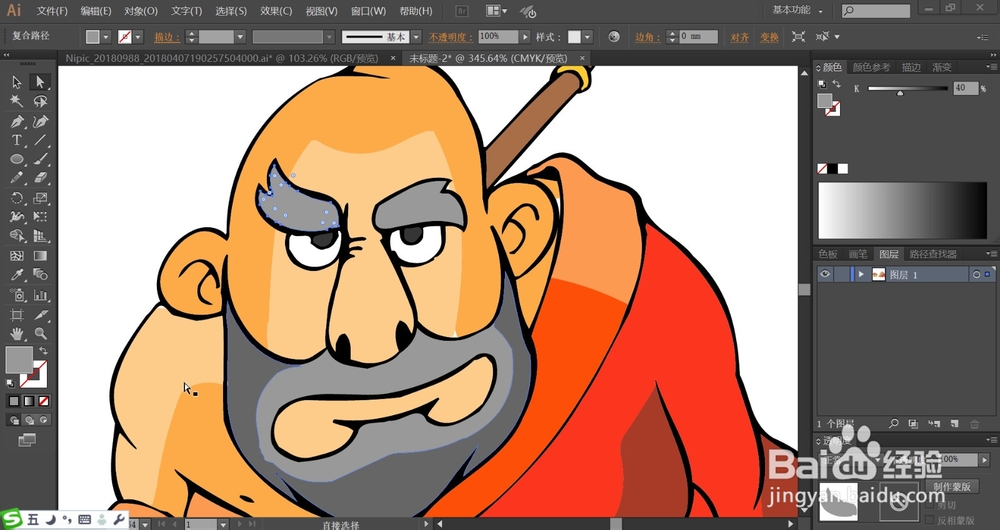
Task: Pick the Blend tool
Action: pyautogui.click(x=40, y=275)
